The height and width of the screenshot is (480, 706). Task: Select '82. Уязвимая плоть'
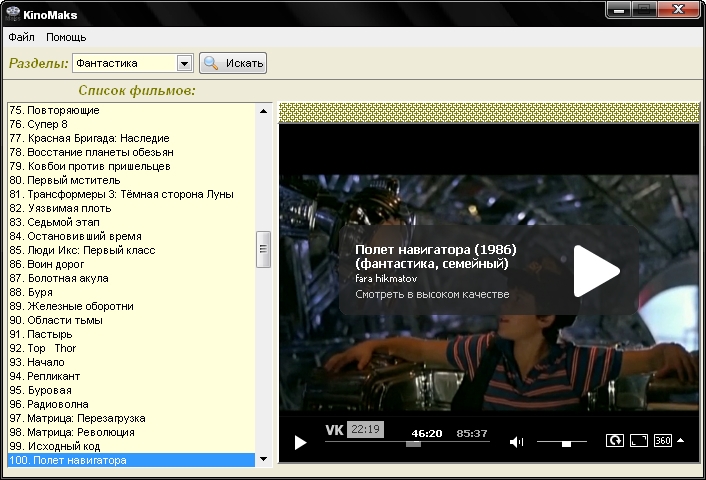(x=131, y=208)
